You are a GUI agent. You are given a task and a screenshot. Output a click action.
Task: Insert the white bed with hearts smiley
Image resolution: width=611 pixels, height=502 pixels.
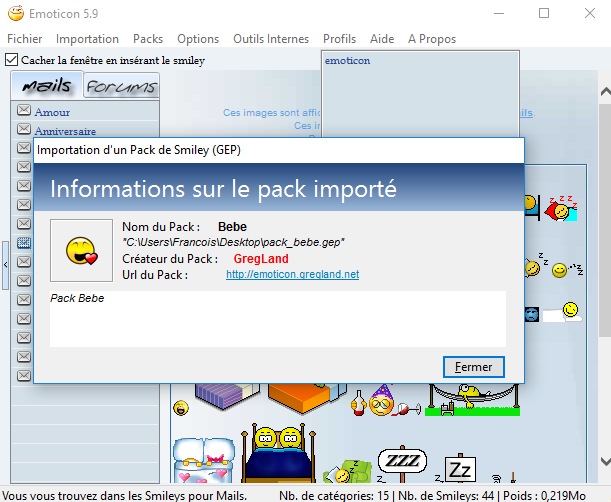pyautogui.click(x=204, y=461)
